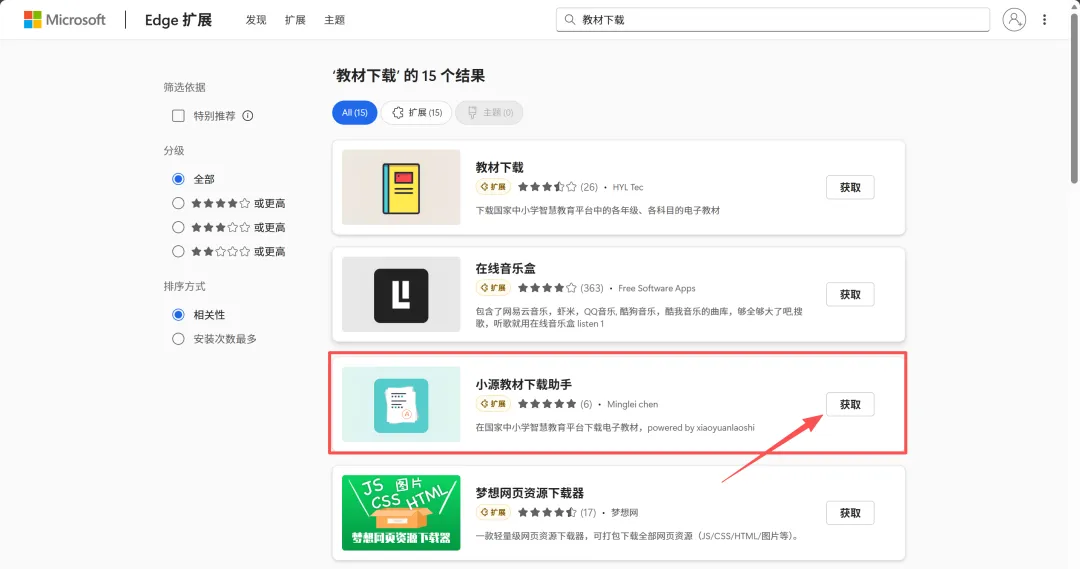This screenshot has height=569, width=1080.
Task: Open the 梦想网页资源下载器 green thumbnail
Action: point(401,513)
